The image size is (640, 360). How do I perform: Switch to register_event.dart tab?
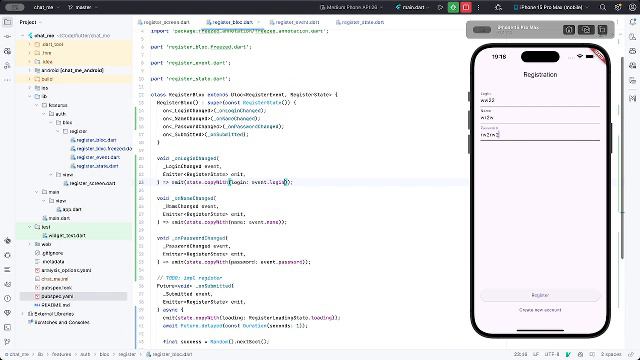click(294, 22)
